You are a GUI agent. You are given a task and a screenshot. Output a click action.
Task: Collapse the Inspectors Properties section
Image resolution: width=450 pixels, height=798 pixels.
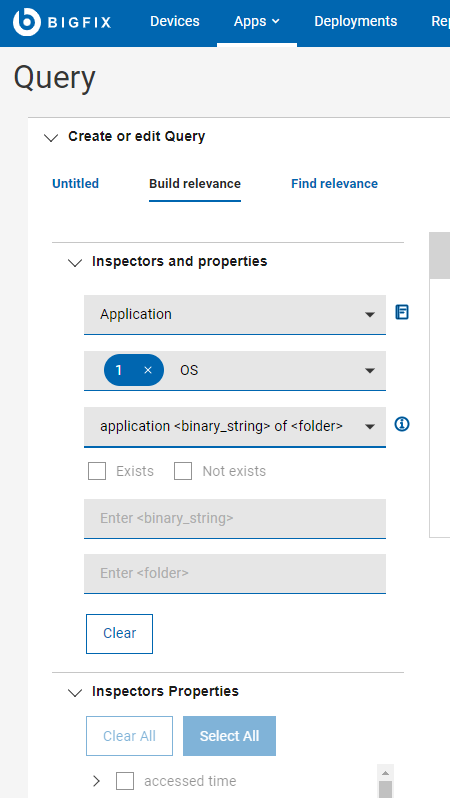(x=75, y=692)
